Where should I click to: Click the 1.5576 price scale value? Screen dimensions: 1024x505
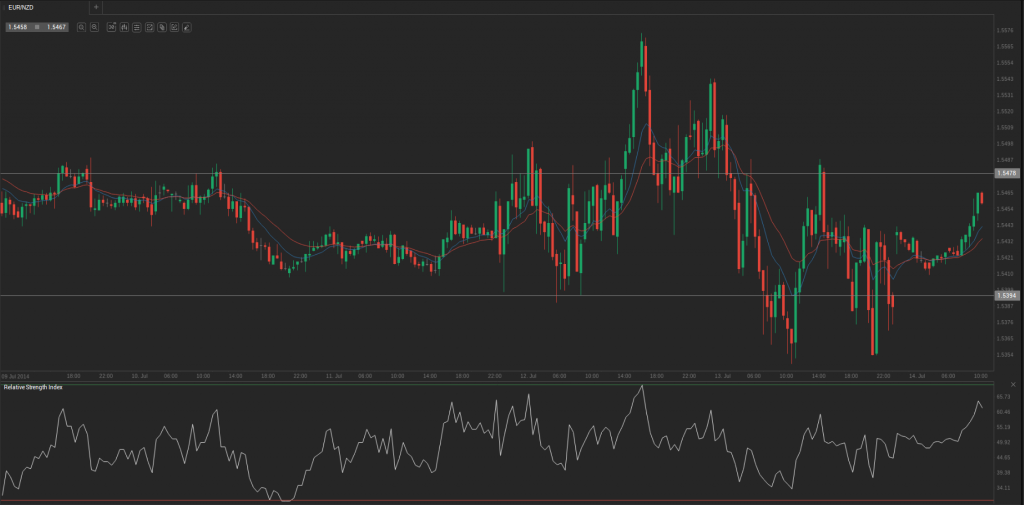click(1004, 30)
